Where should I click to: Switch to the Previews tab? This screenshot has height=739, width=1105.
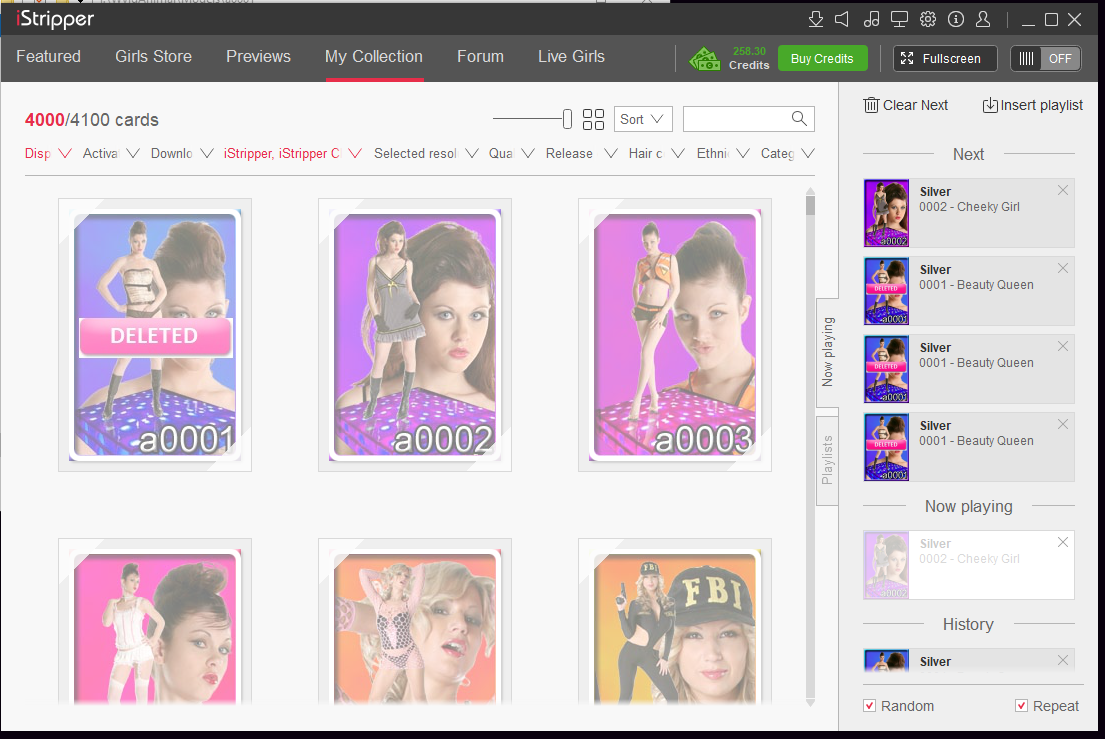259,56
